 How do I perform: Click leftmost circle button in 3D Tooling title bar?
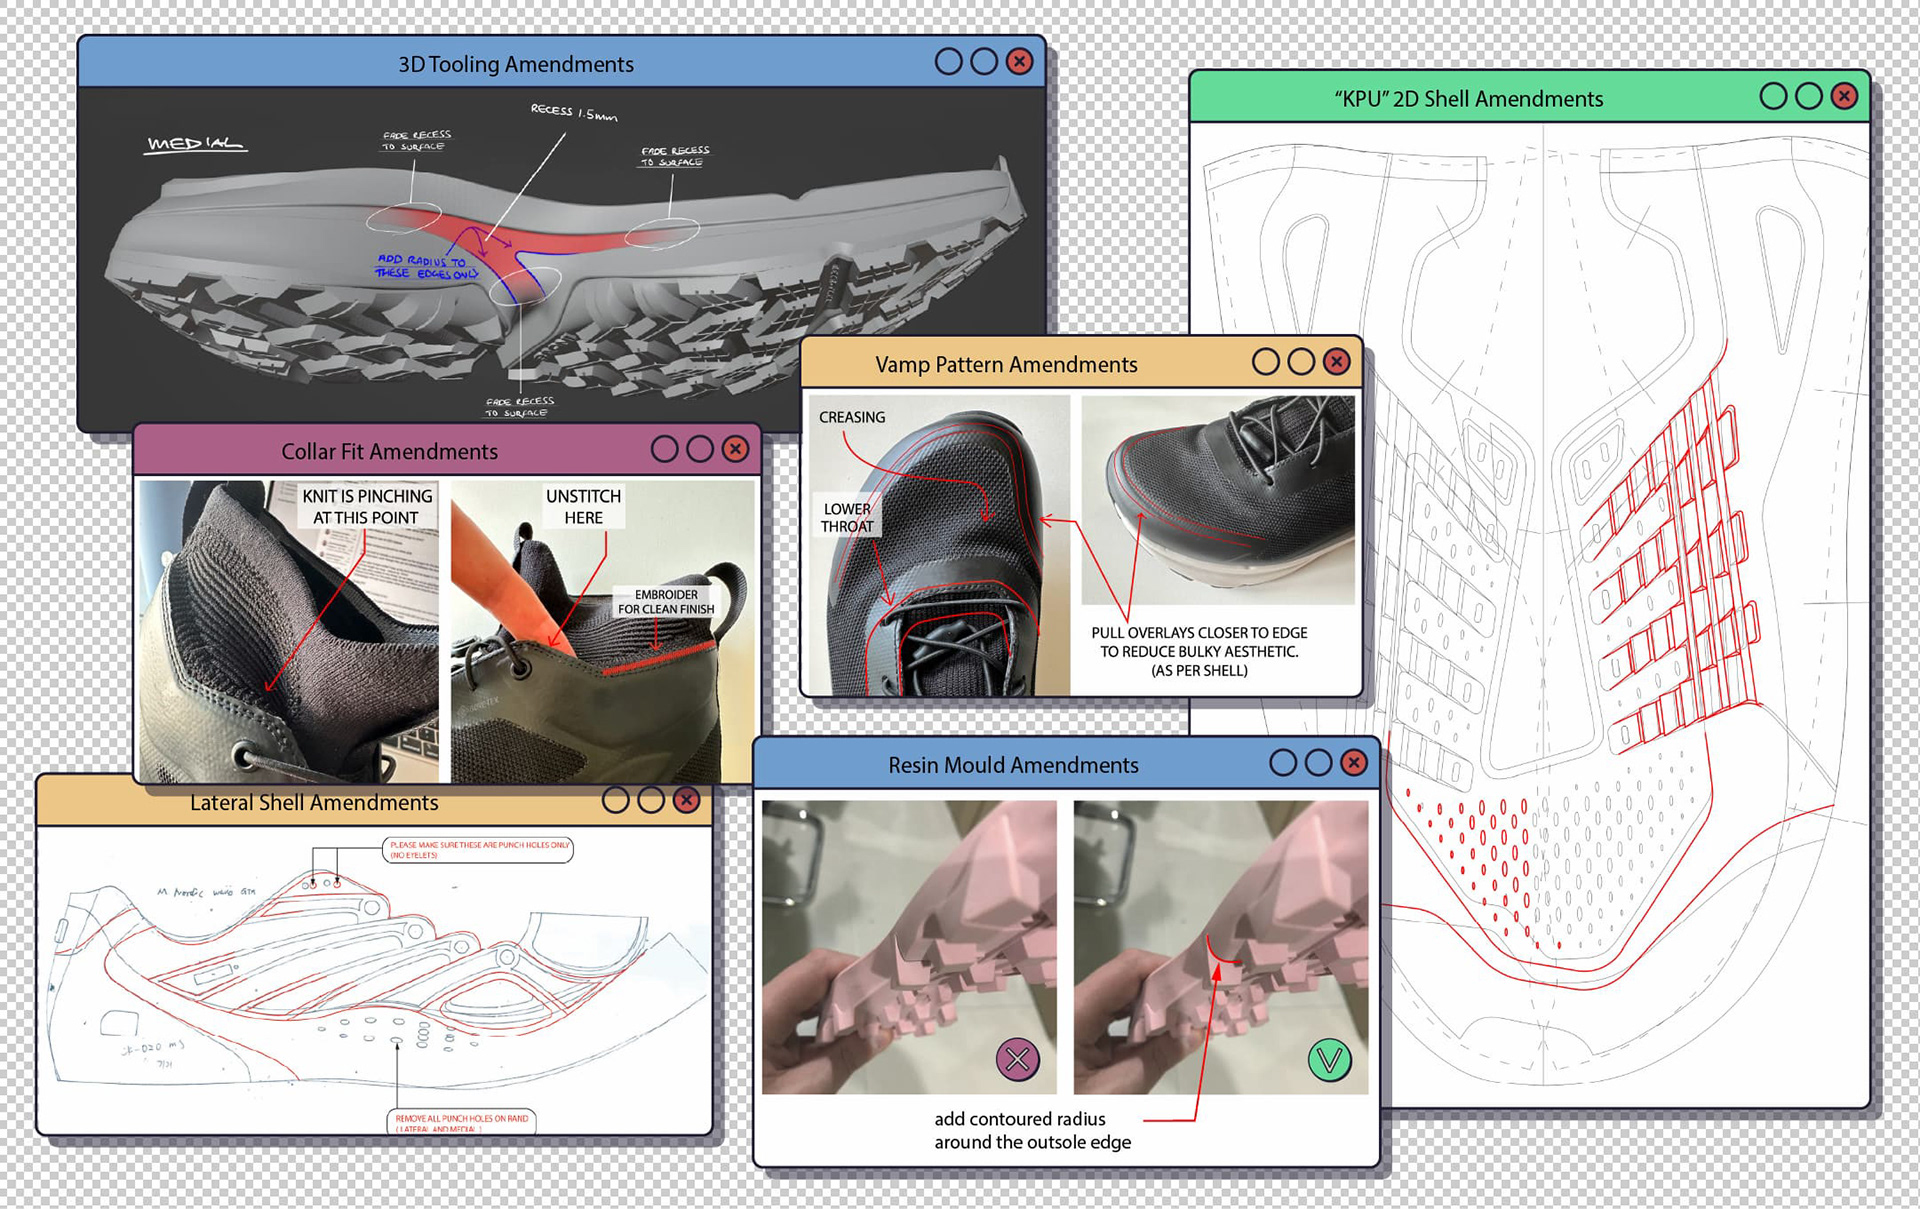coord(949,62)
